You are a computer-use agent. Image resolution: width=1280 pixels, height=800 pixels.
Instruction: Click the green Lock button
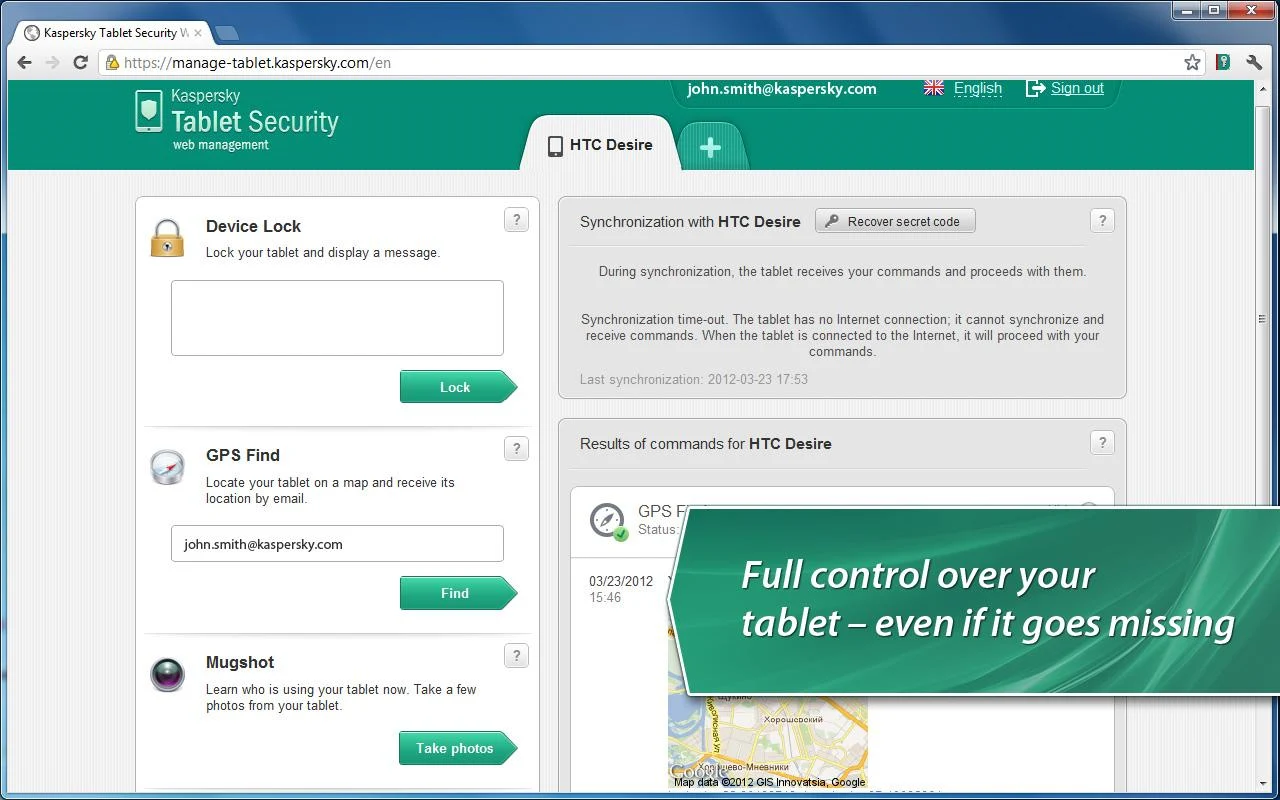tap(459, 387)
